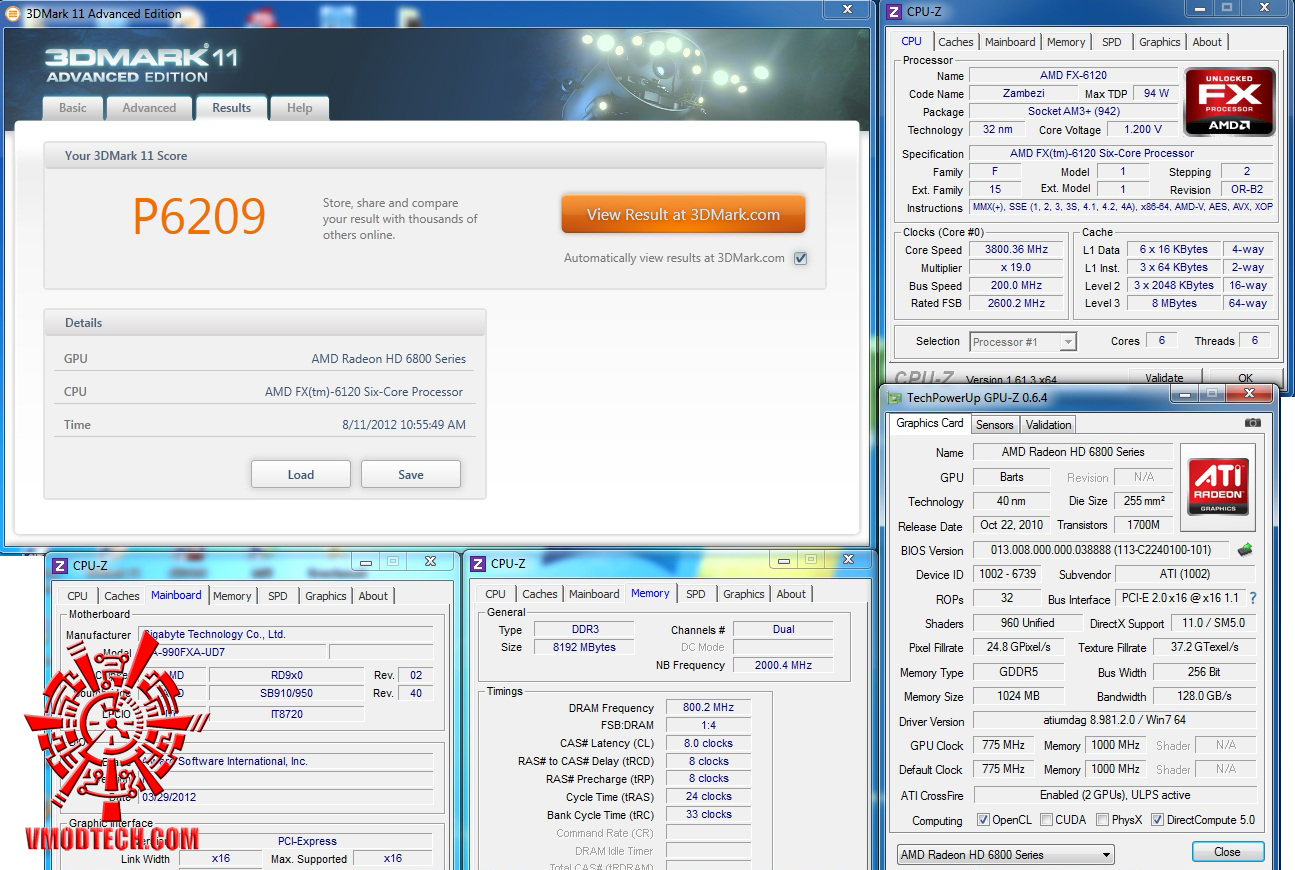Click the GPU value in 3DMark Details
The height and width of the screenshot is (870, 1295).
click(388, 359)
